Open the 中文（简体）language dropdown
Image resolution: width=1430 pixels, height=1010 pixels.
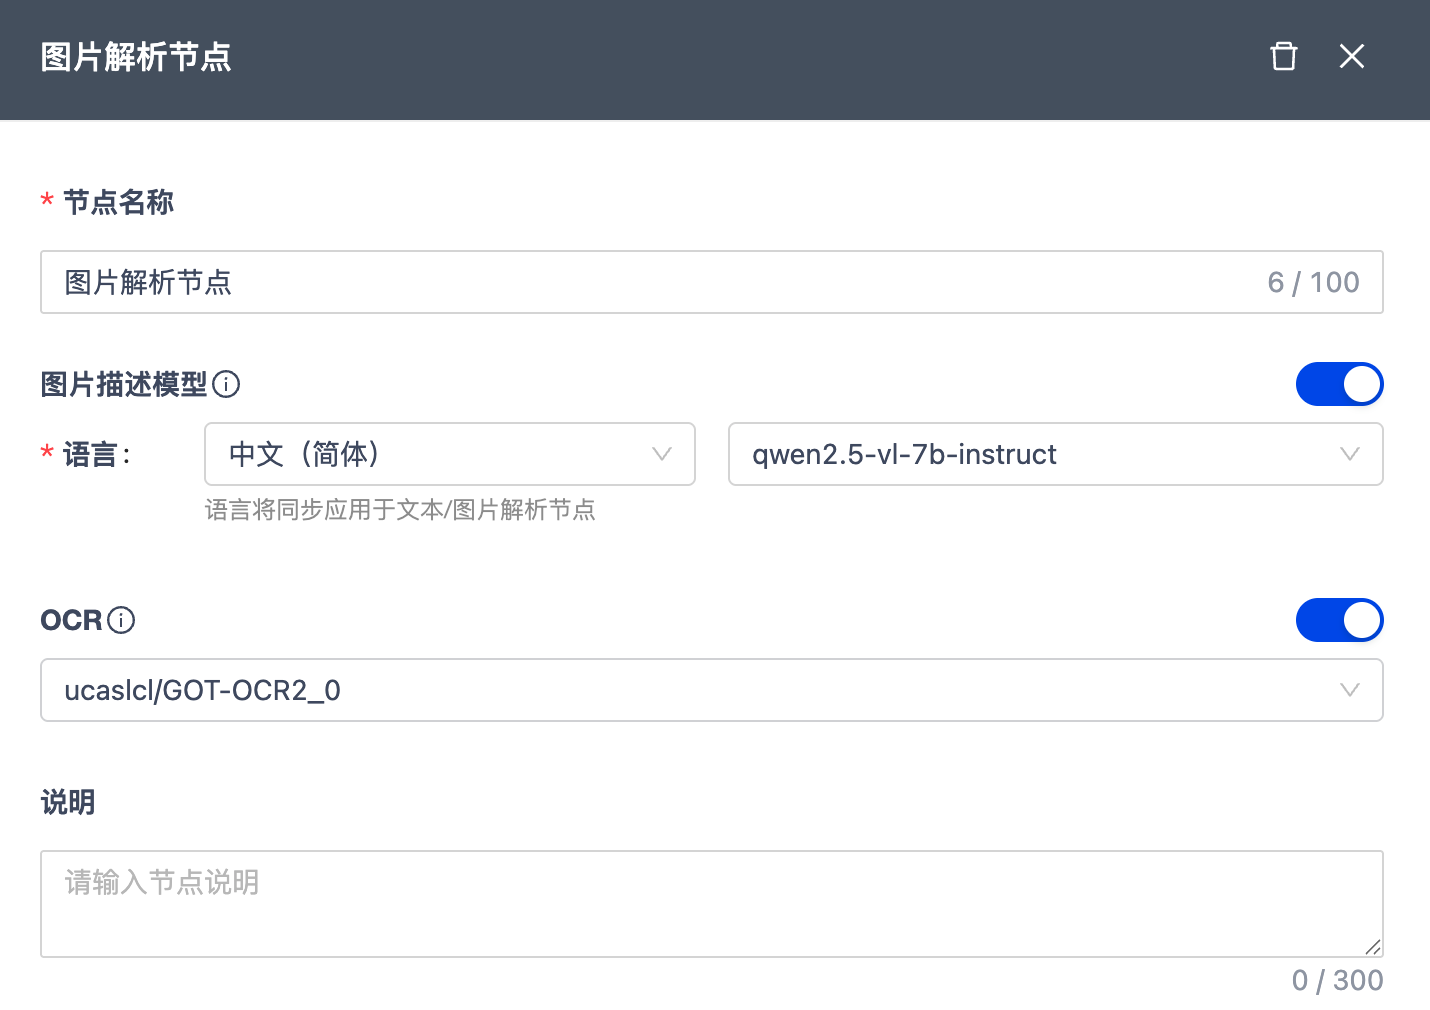449,454
